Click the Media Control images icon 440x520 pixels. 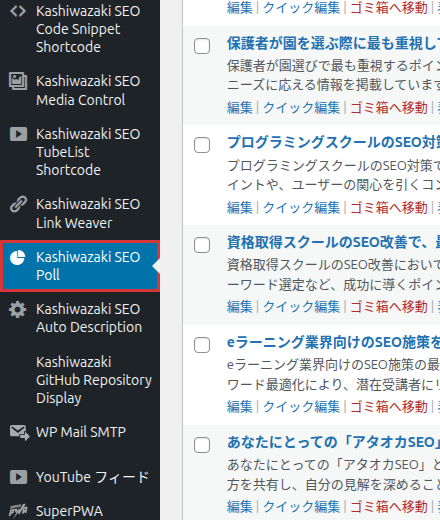point(18,81)
